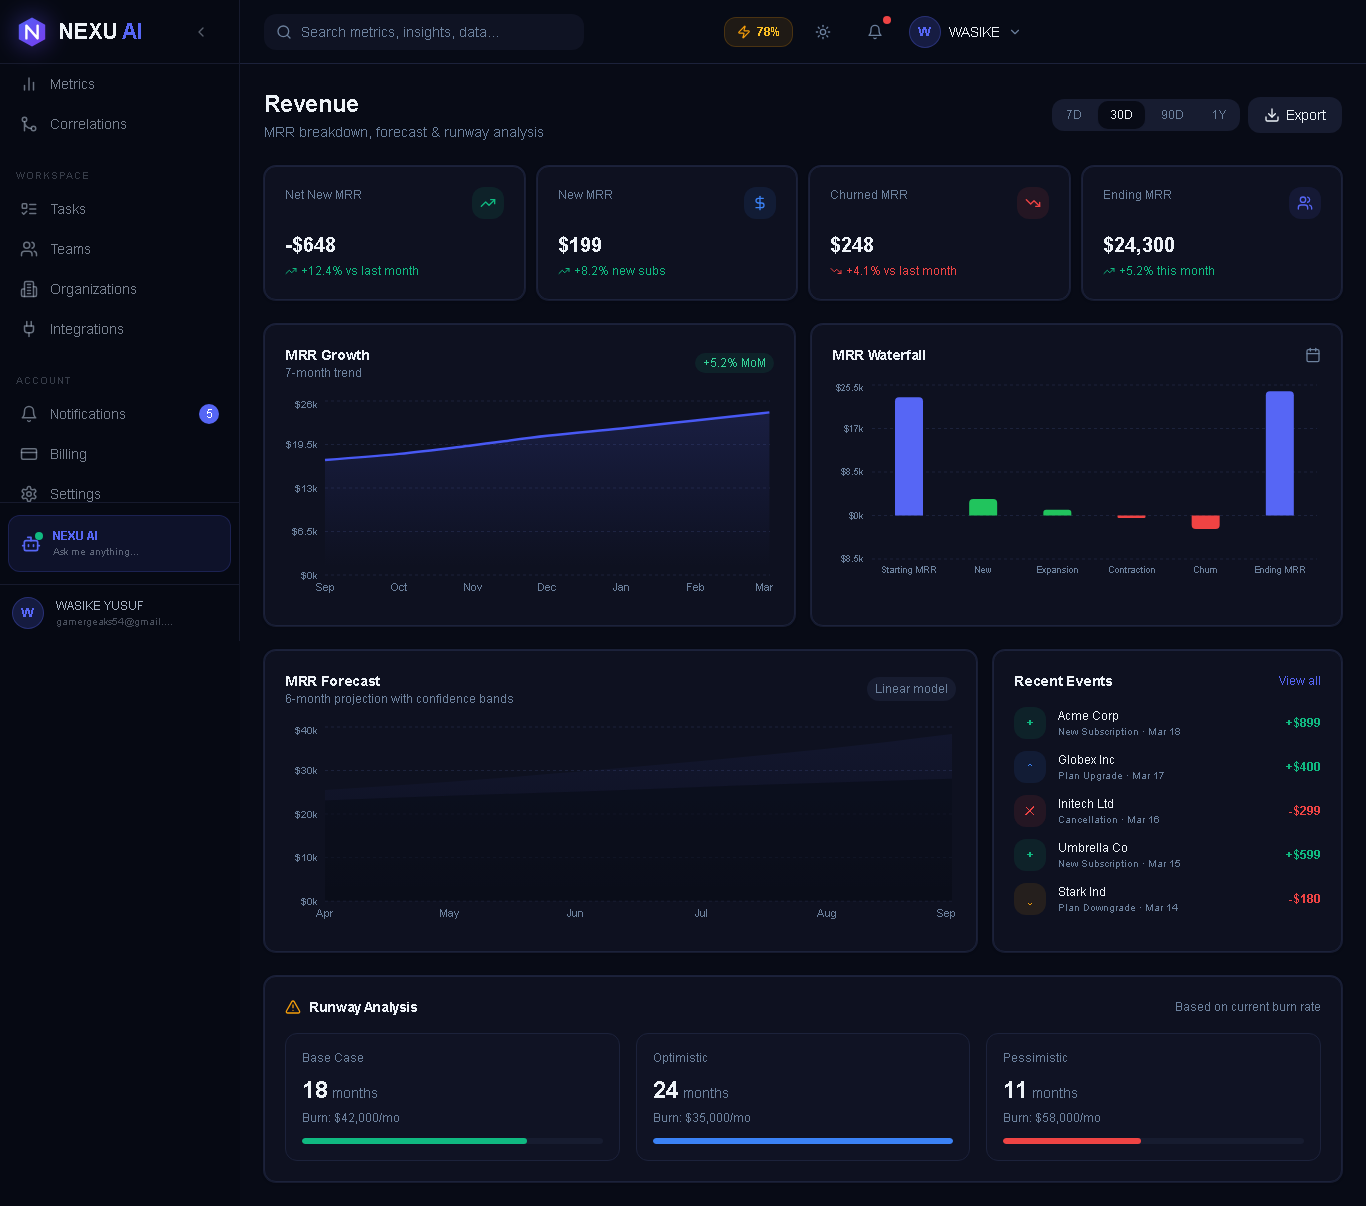Click the Churned MRR trend-down icon
1366x1206 pixels.
click(1033, 203)
